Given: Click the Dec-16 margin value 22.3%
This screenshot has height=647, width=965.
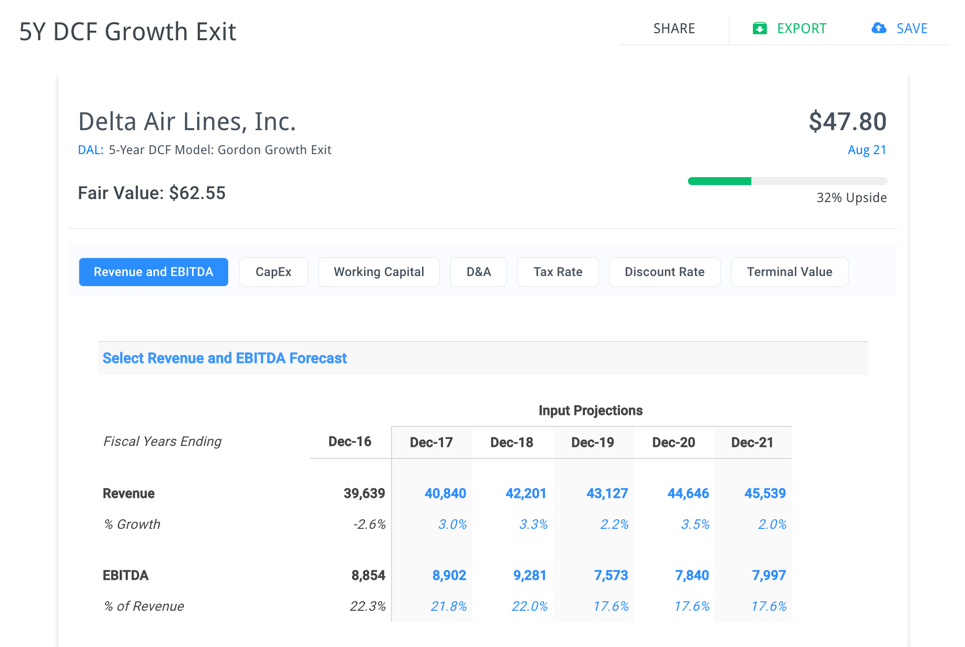Looking at the screenshot, I should tap(367, 606).
